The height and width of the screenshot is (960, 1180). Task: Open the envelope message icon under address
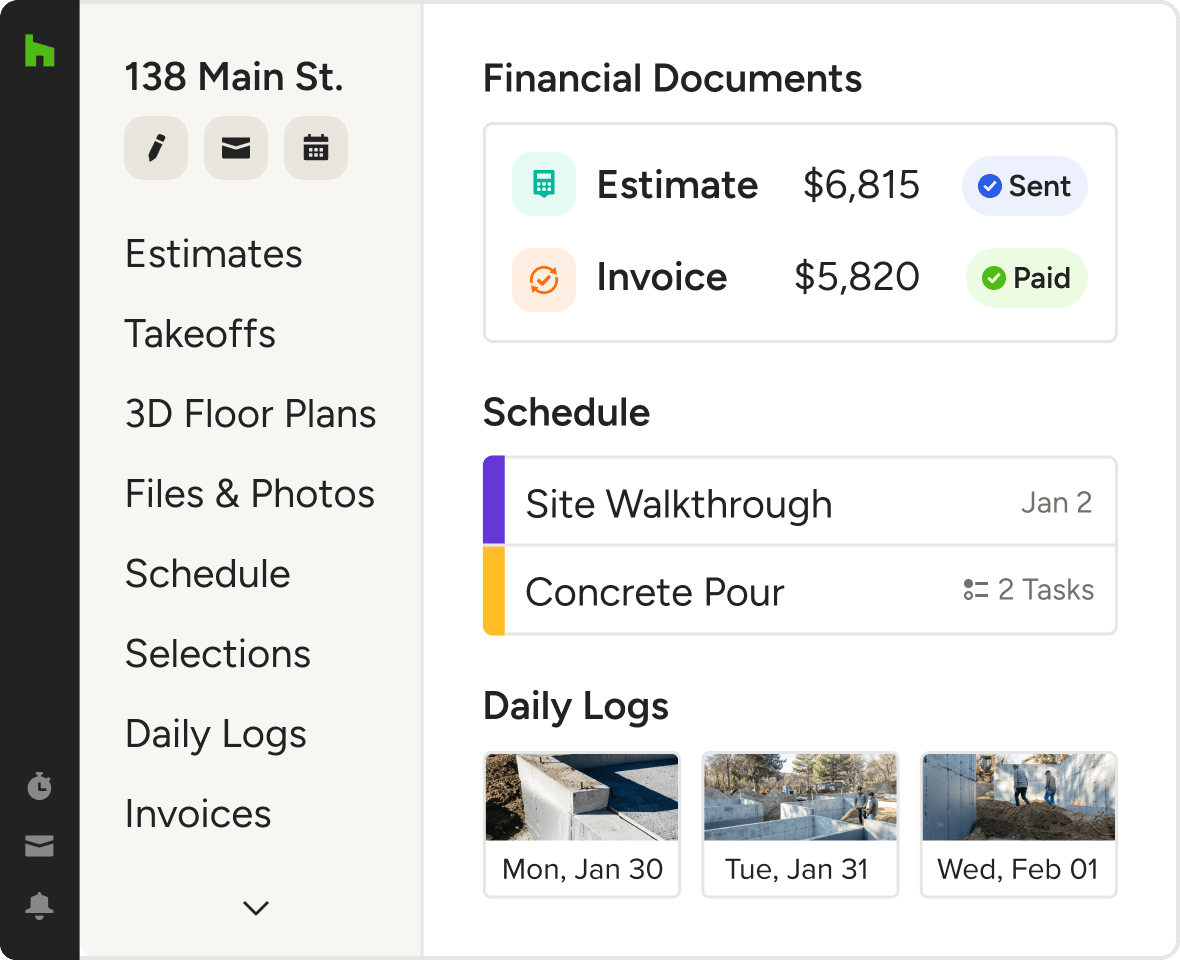pos(236,149)
